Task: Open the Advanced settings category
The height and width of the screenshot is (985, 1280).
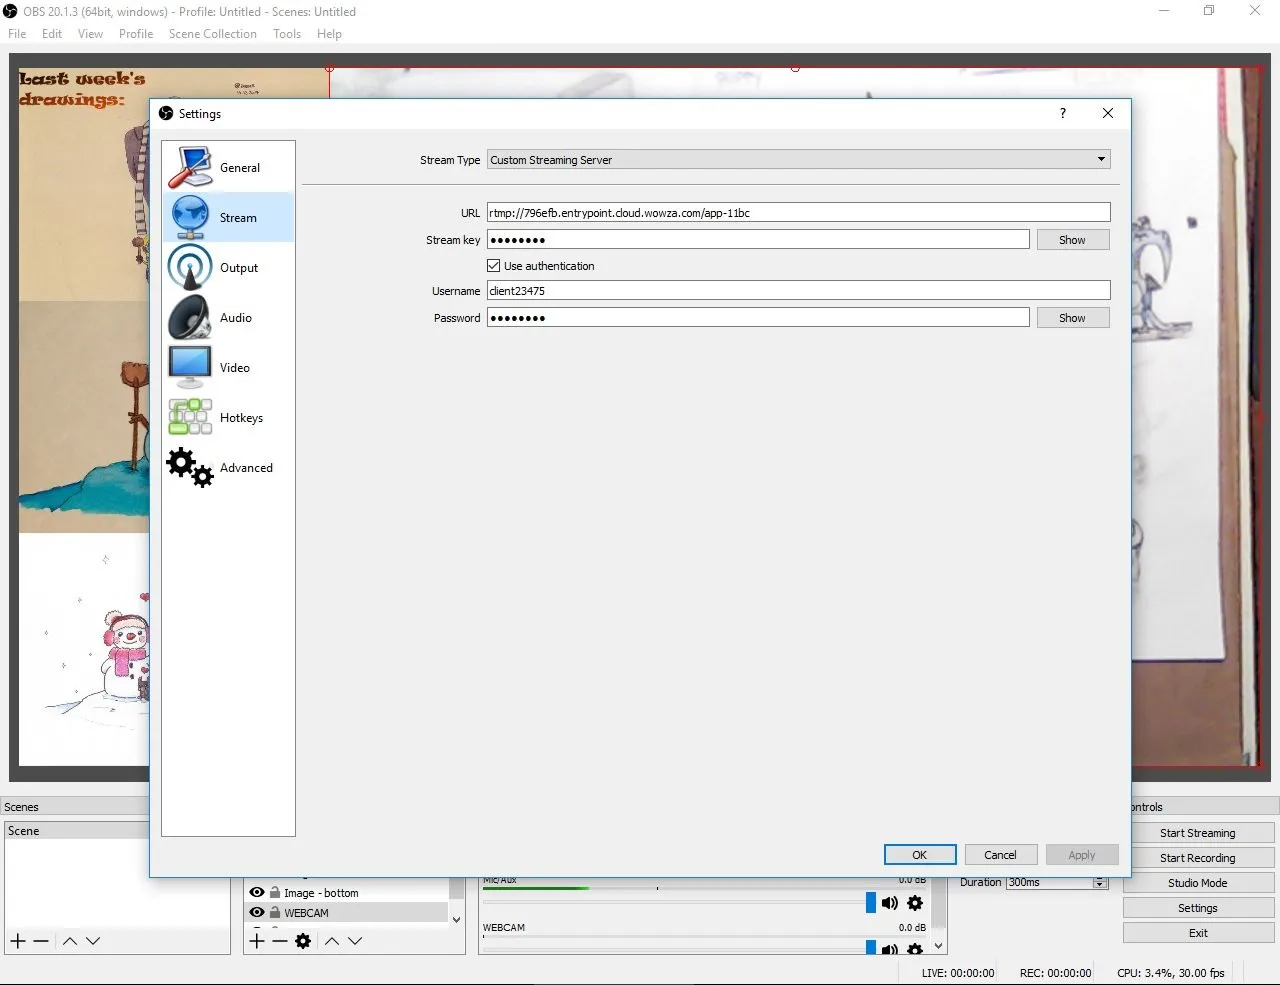Action: click(228, 467)
